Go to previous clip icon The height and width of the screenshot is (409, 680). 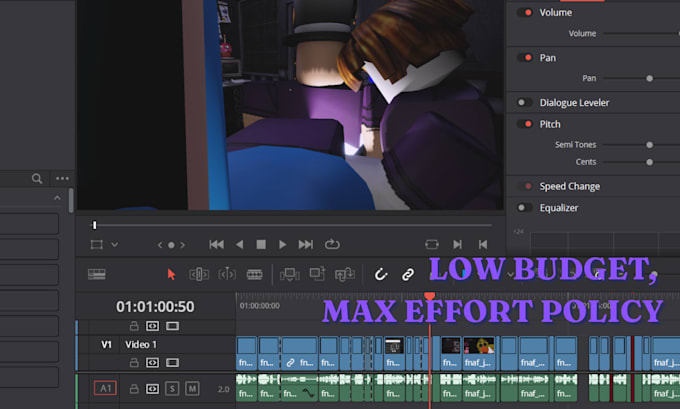(x=483, y=245)
